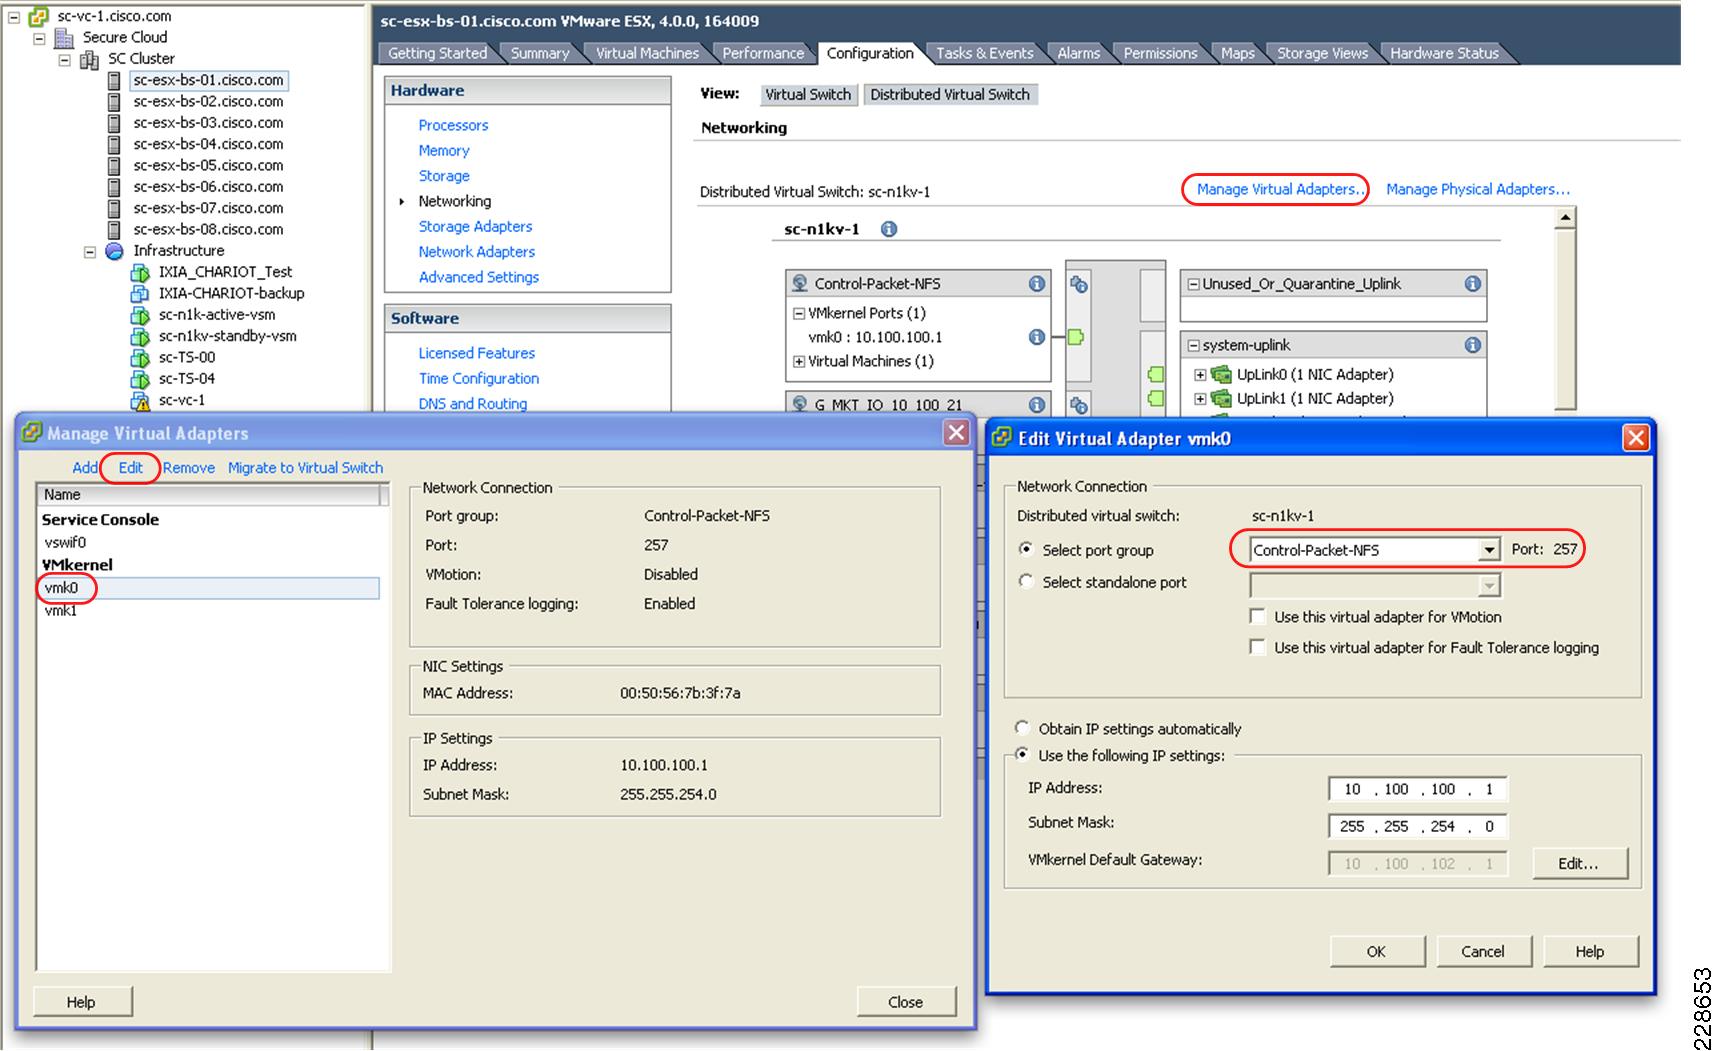
Task: Collapse the sc-vc-1.cisco.com tree root
Action: tap(14, 17)
